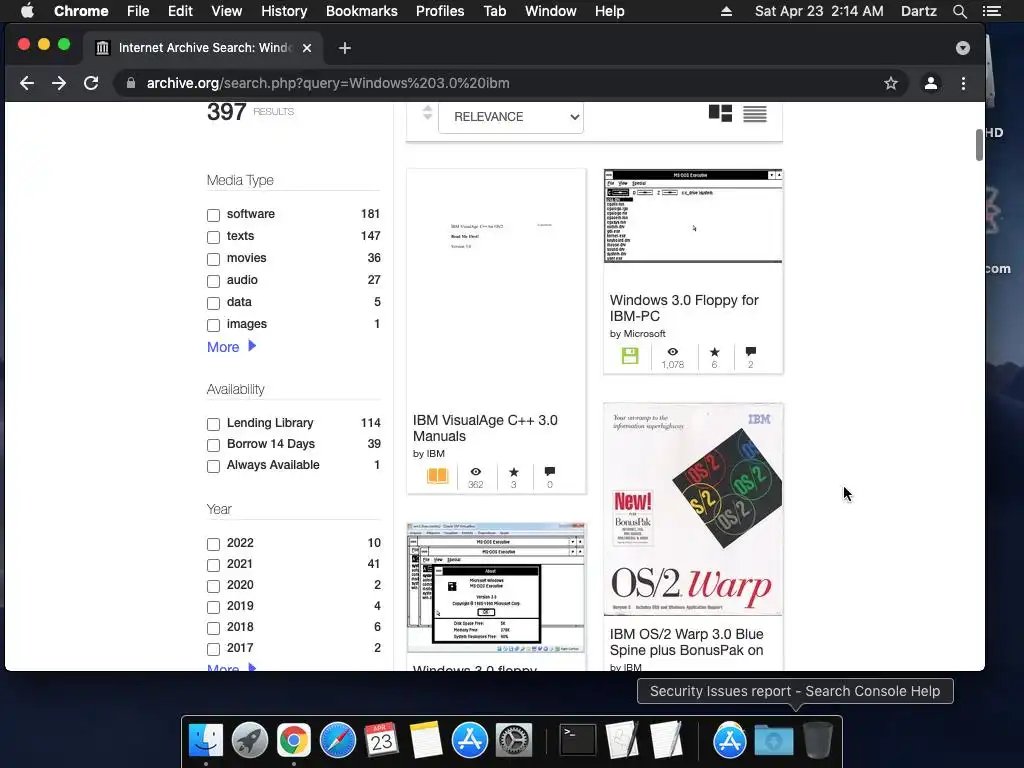Viewport: 1024px width, 768px height.
Task: Switch to list view icon
Action: point(755,114)
